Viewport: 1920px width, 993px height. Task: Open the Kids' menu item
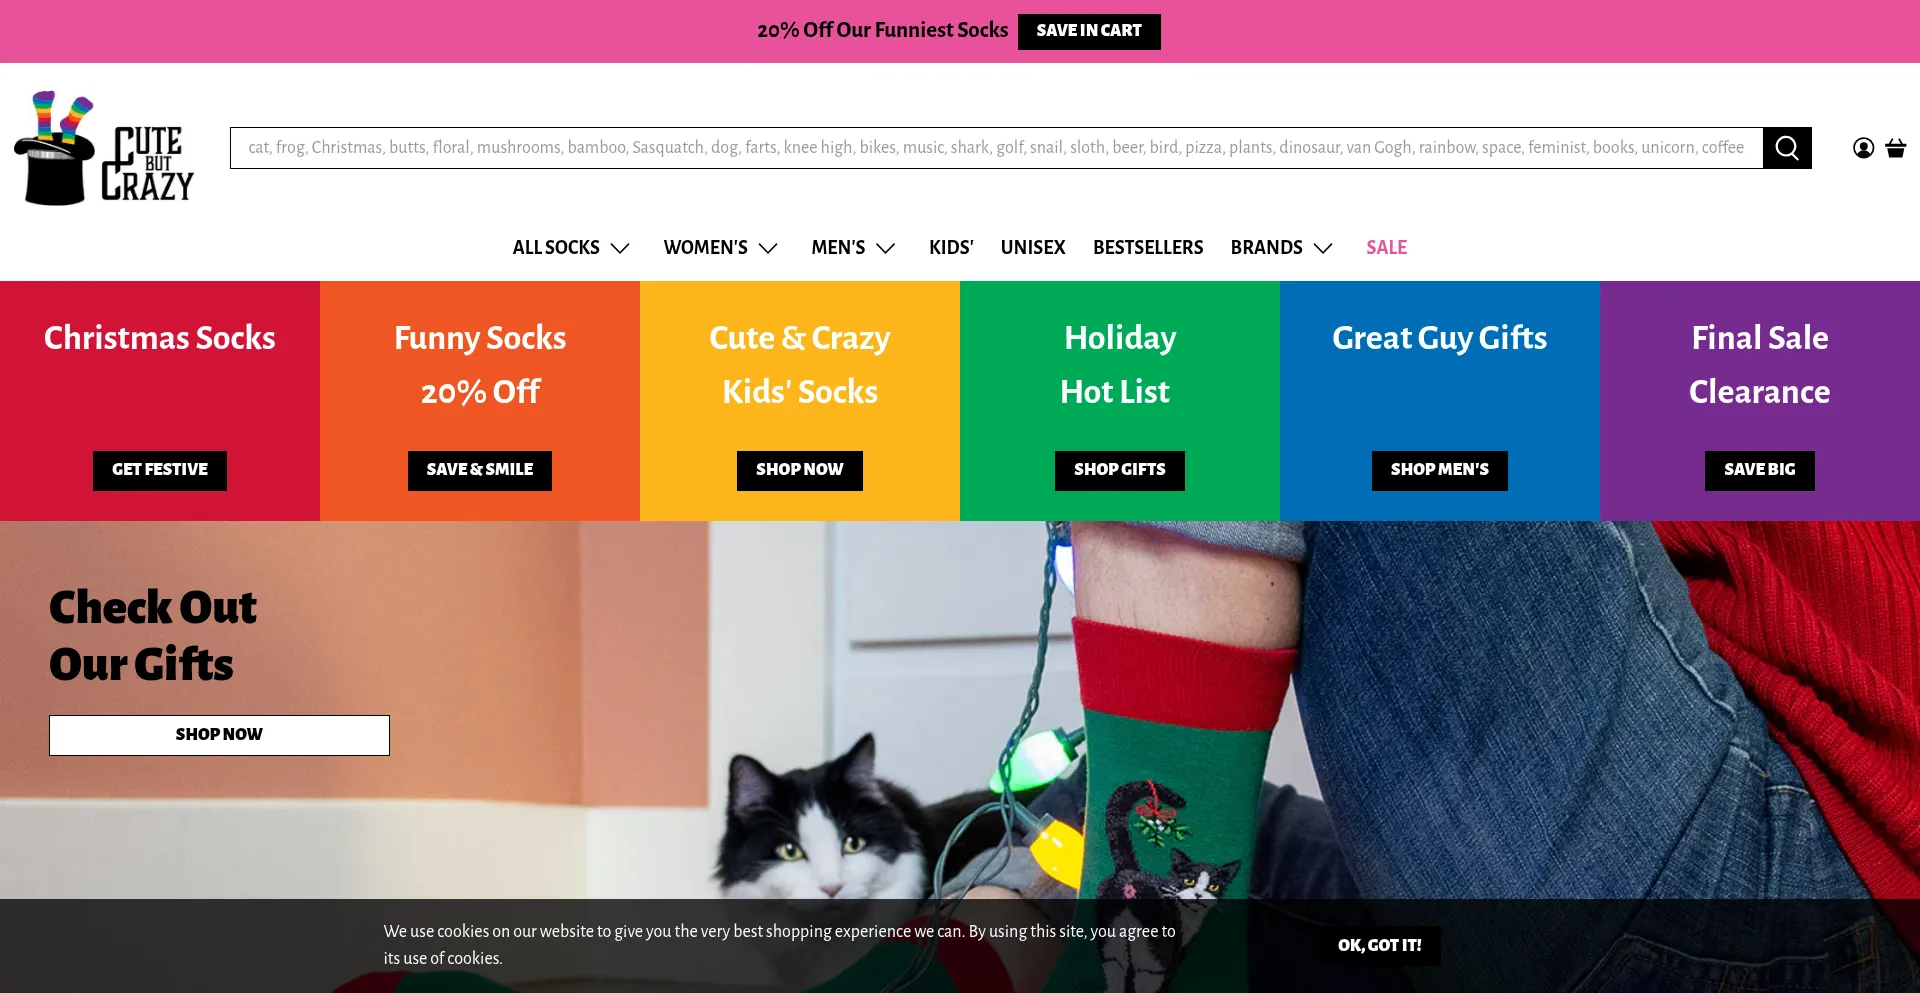(x=951, y=247)
